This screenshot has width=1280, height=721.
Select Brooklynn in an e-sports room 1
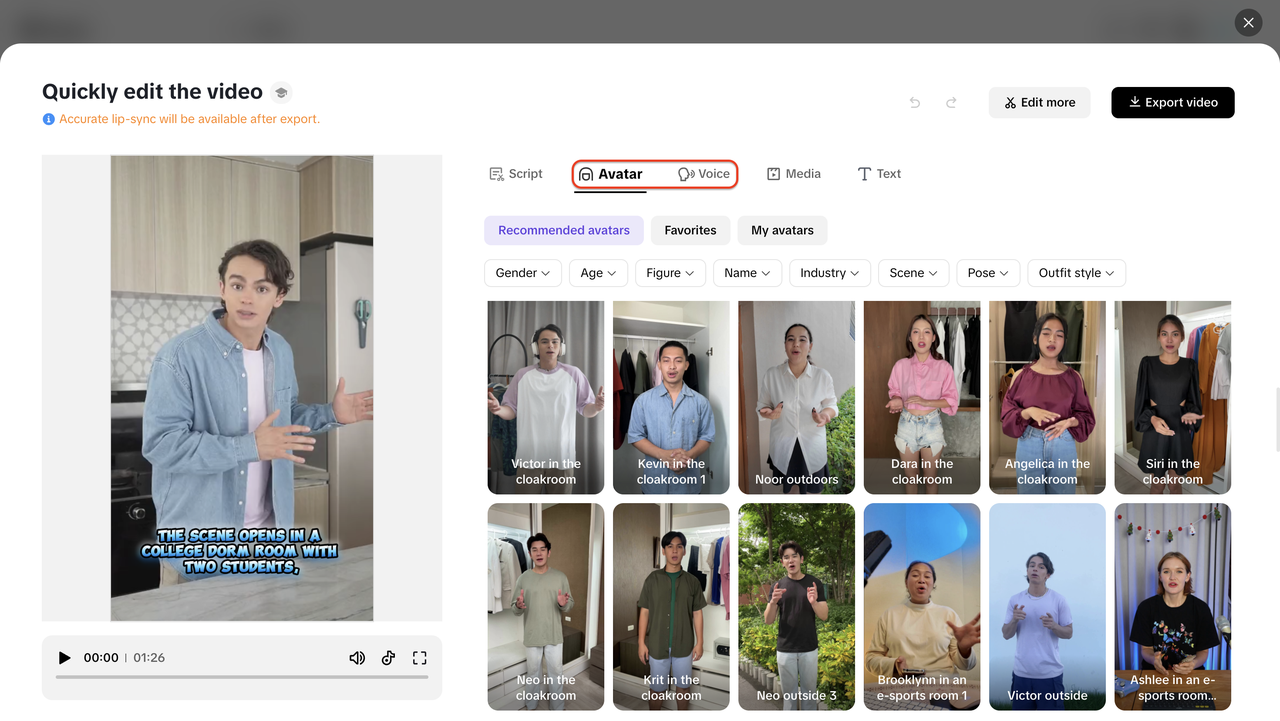tap(922, 607)
